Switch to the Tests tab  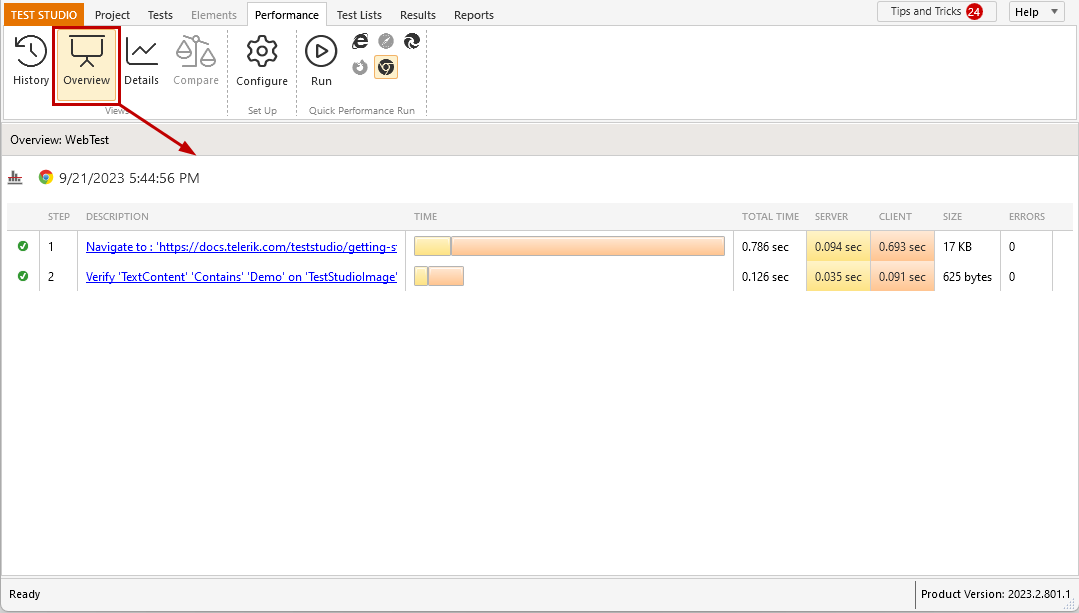[160, 14]
